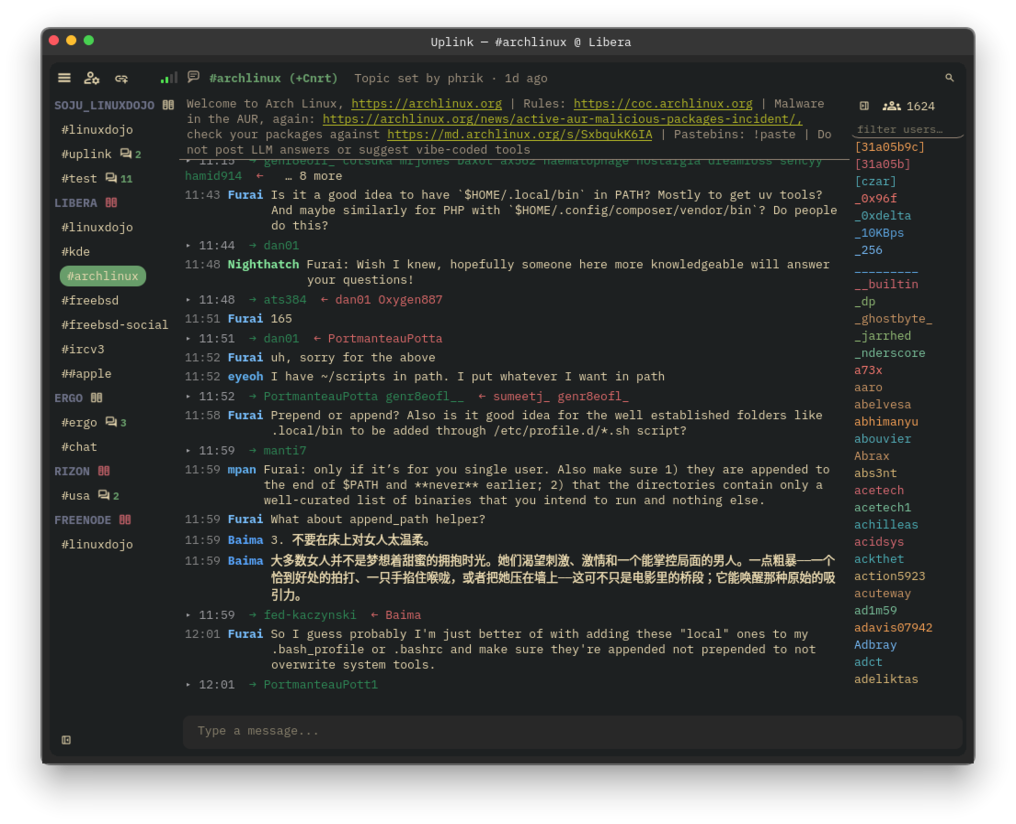The width and height of the screenshot is (1016, 824).
Task: Expand the 11:44 dan01 join event
Action: point(189,246)
